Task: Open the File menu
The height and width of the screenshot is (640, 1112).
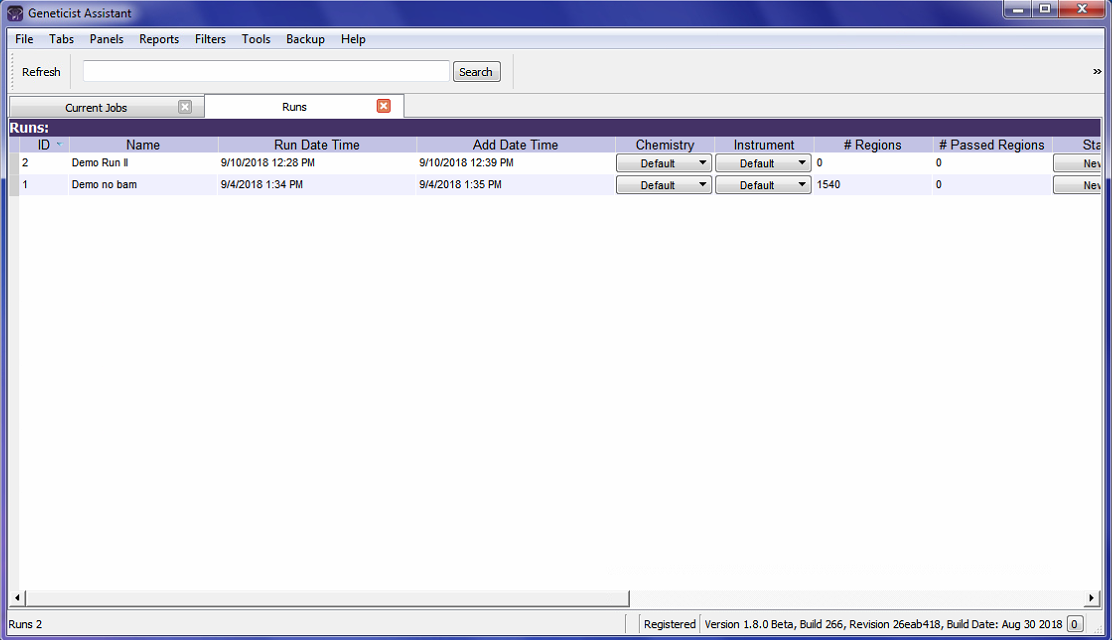Action: tap(24, 39)
